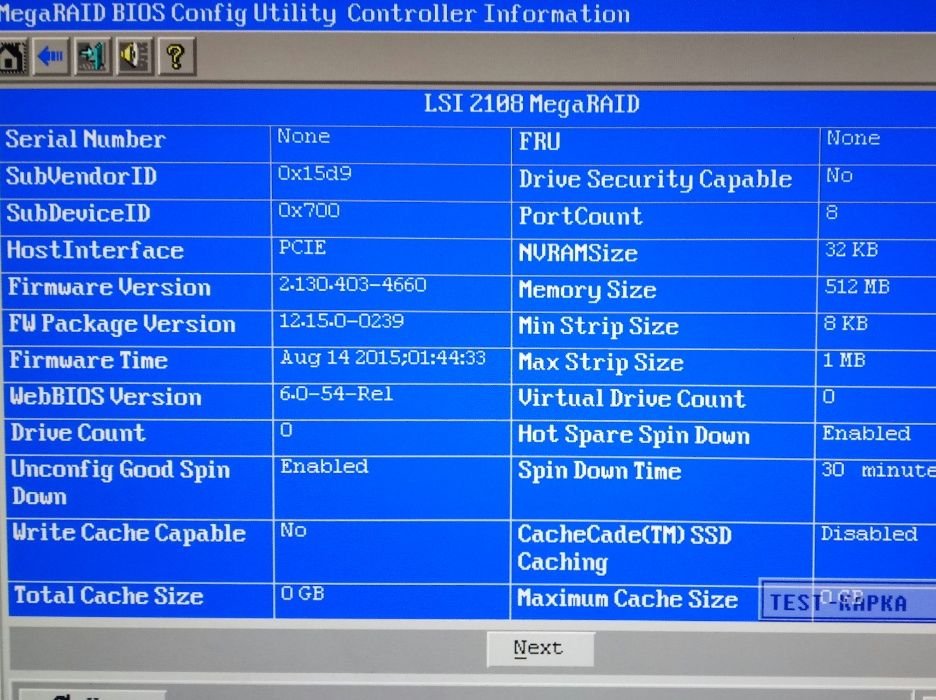Click Memory Size value 512 MB
The height and width of the screenshot is (700, 936).
click(x=857, y=287)
